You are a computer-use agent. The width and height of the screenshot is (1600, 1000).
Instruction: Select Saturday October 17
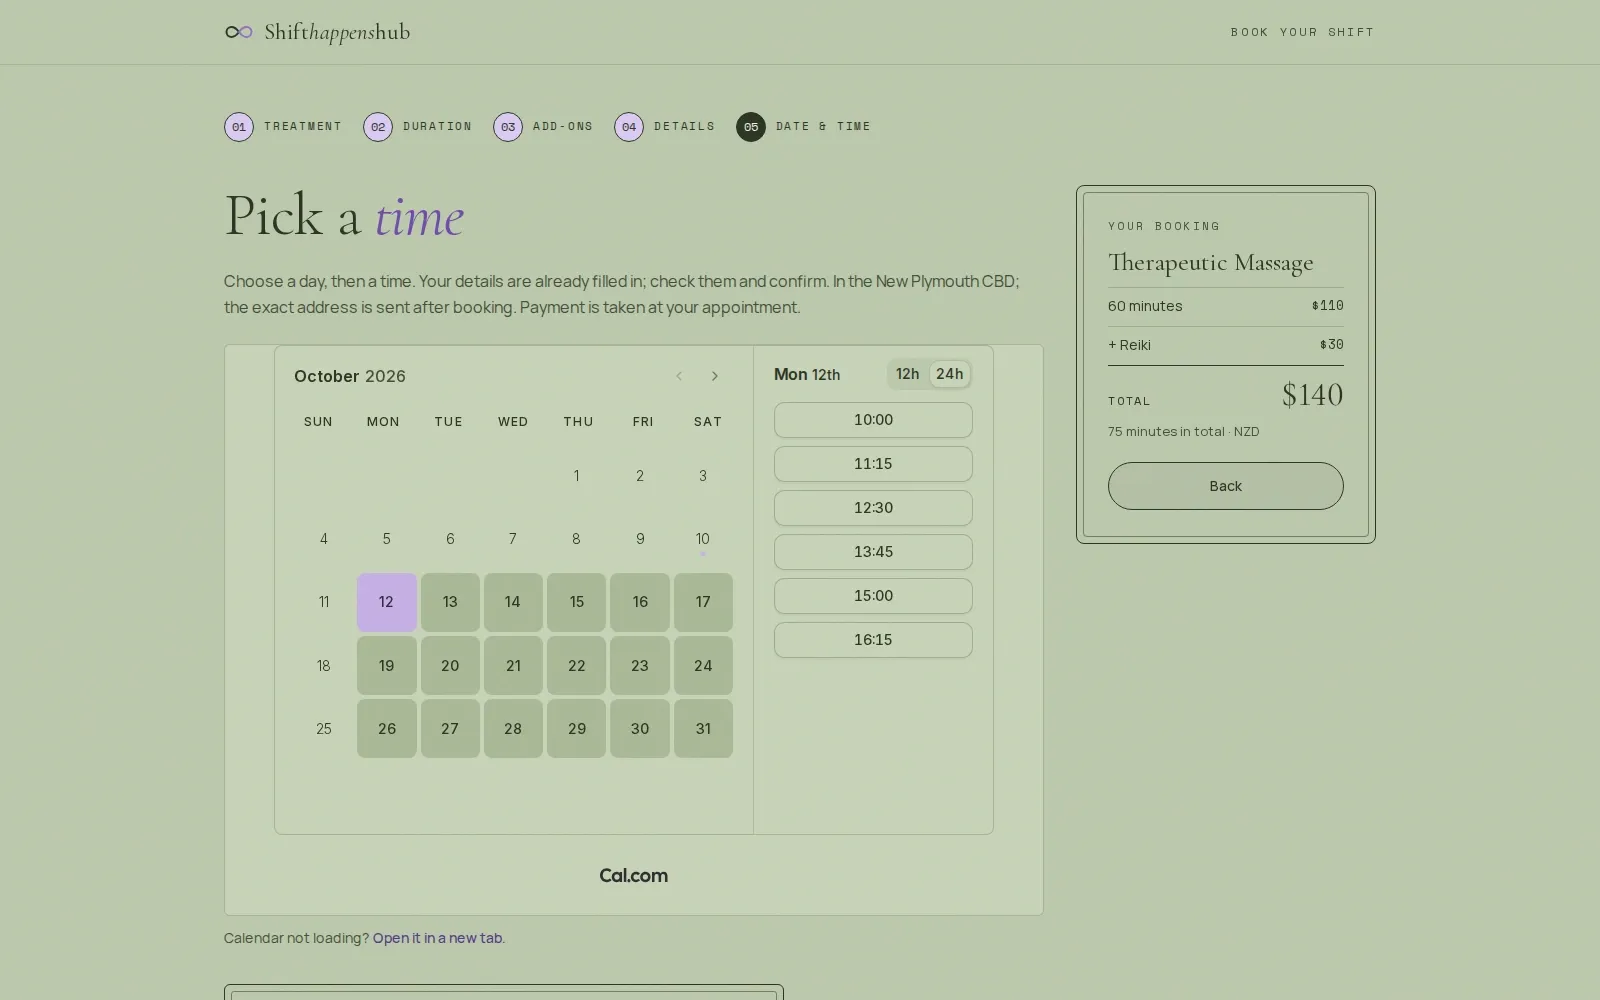point(703,602)
